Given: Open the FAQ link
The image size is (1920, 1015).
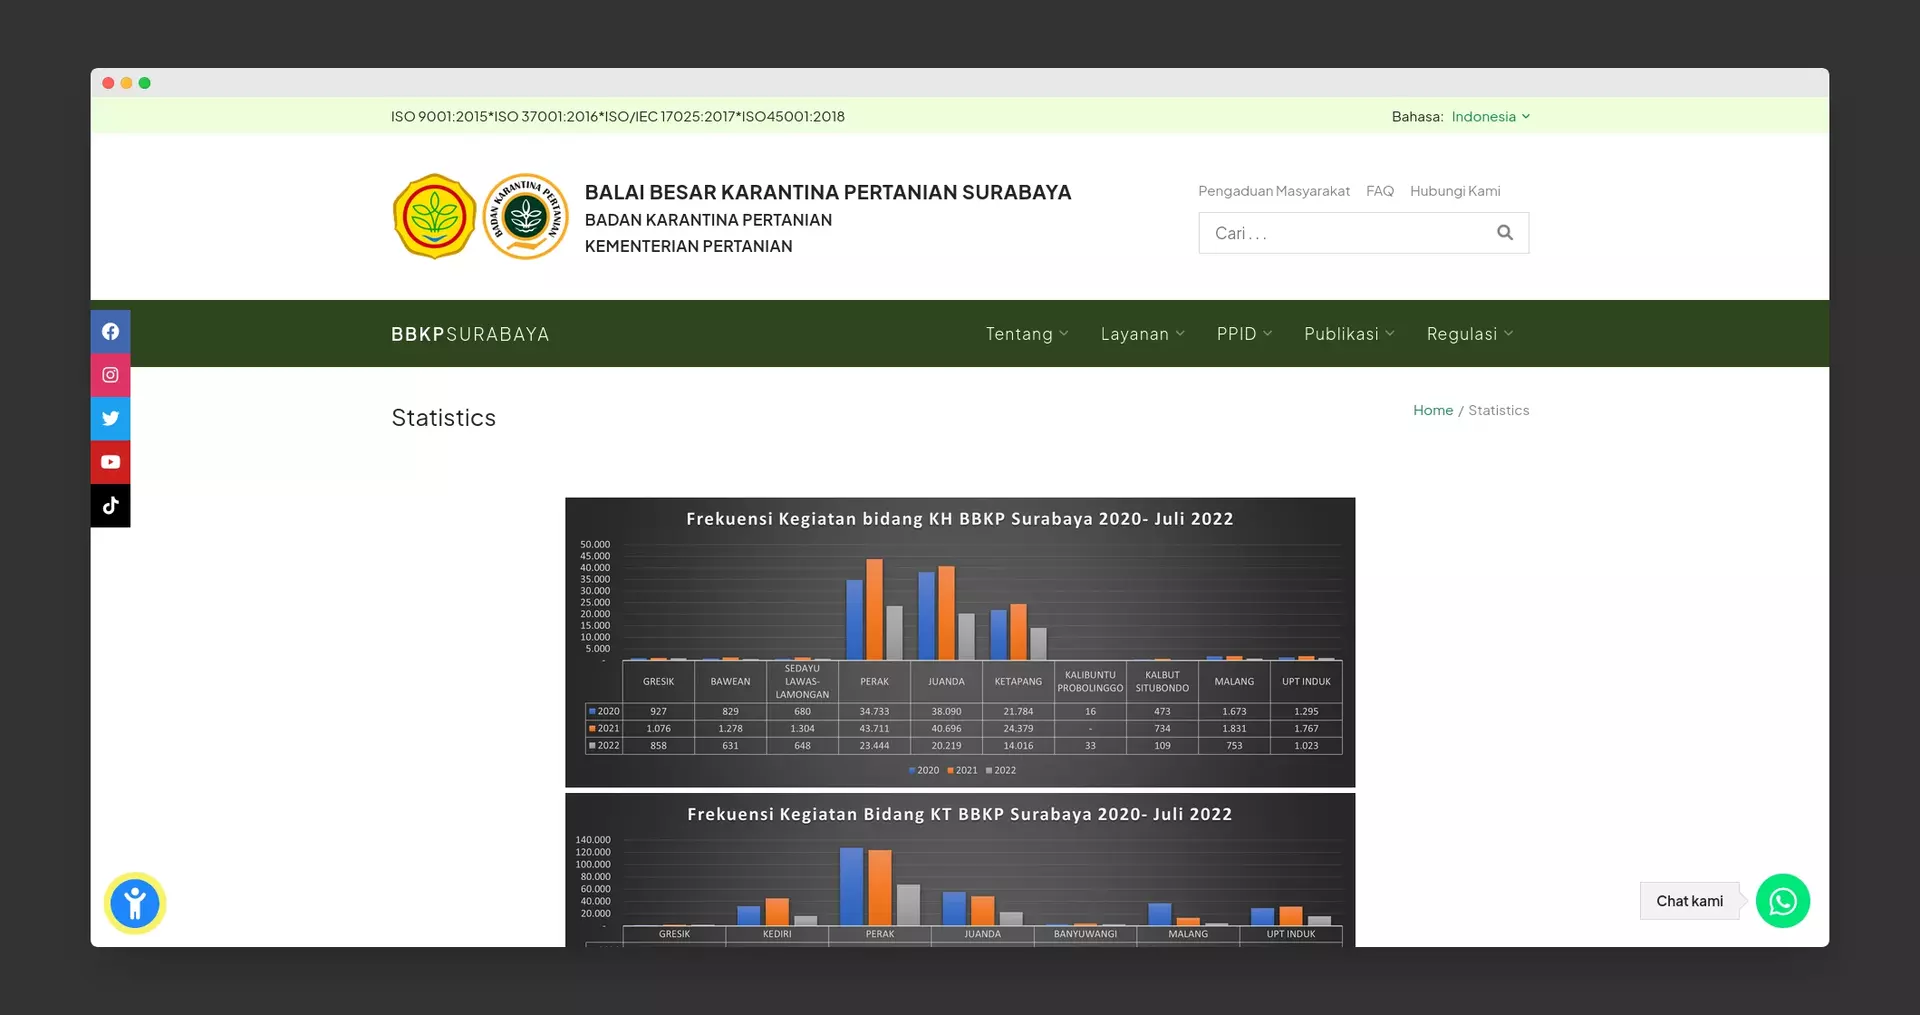Looking at the screenshot, I should (x=1379, y=191).
